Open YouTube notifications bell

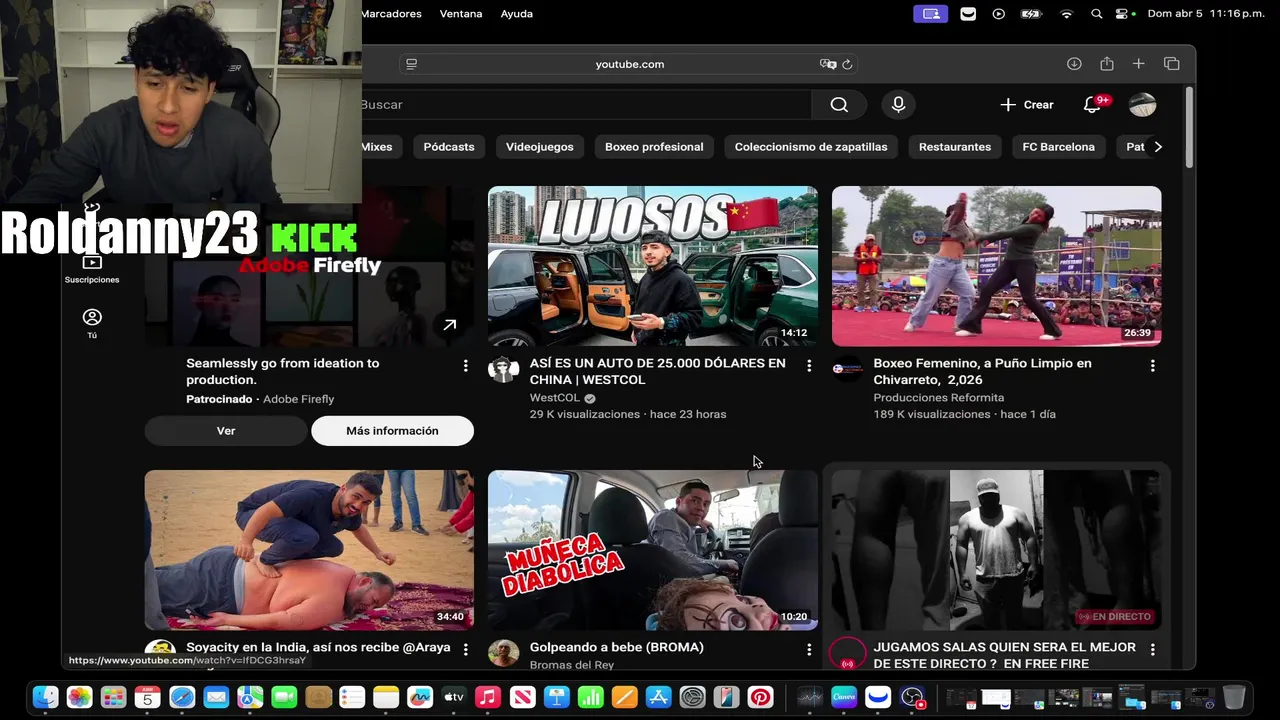tap(1093, 105)
